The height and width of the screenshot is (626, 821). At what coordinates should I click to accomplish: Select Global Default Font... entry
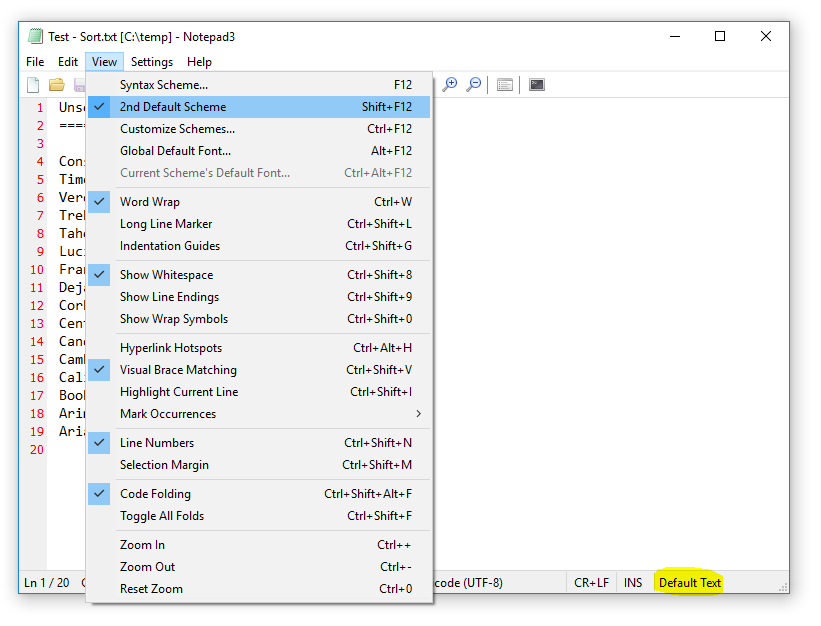click(259, 151)
